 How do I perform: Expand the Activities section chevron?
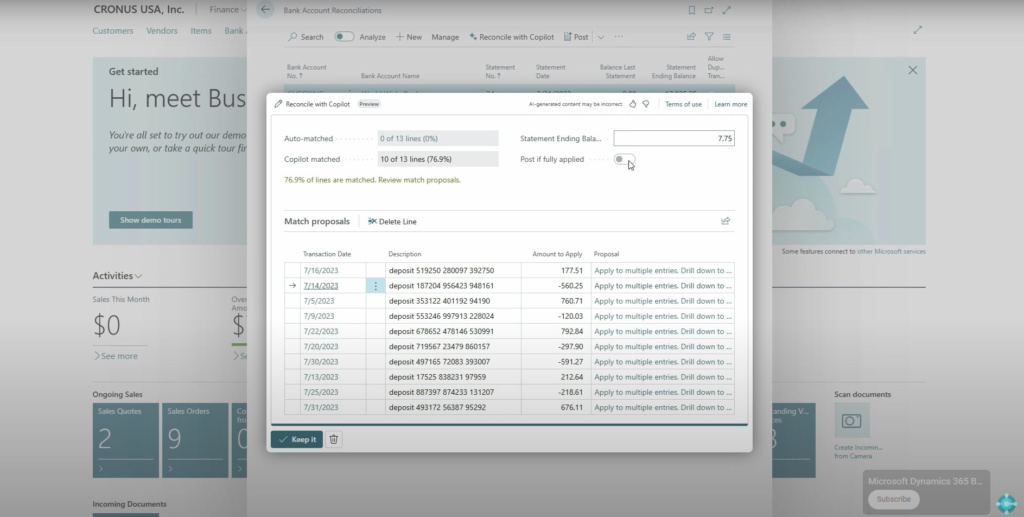tap(139, 276)
